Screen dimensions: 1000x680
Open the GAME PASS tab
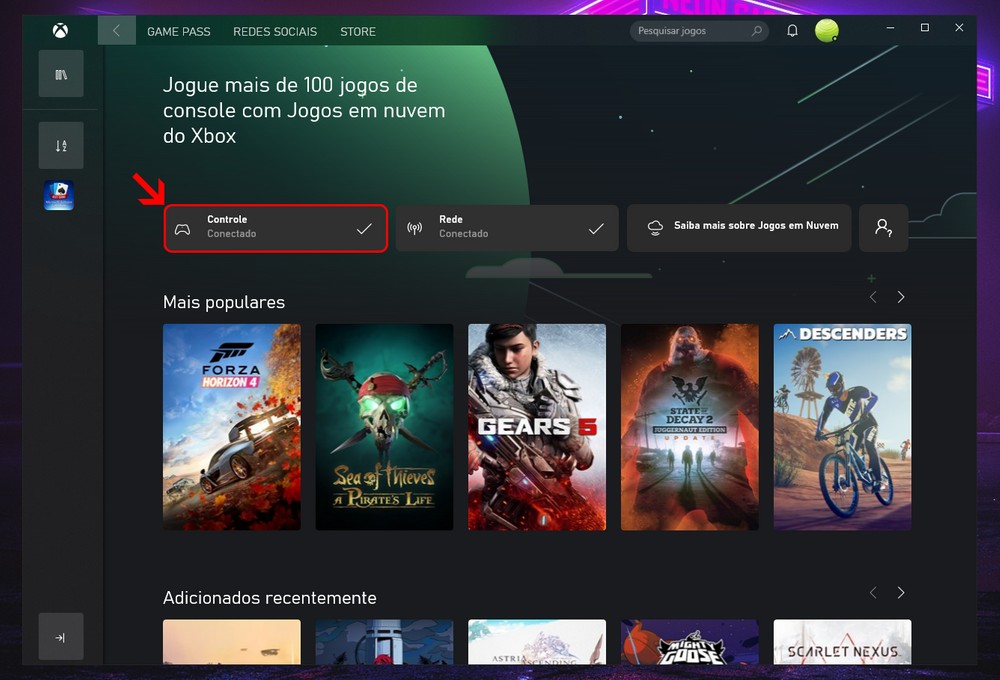[x=179, y=31]
